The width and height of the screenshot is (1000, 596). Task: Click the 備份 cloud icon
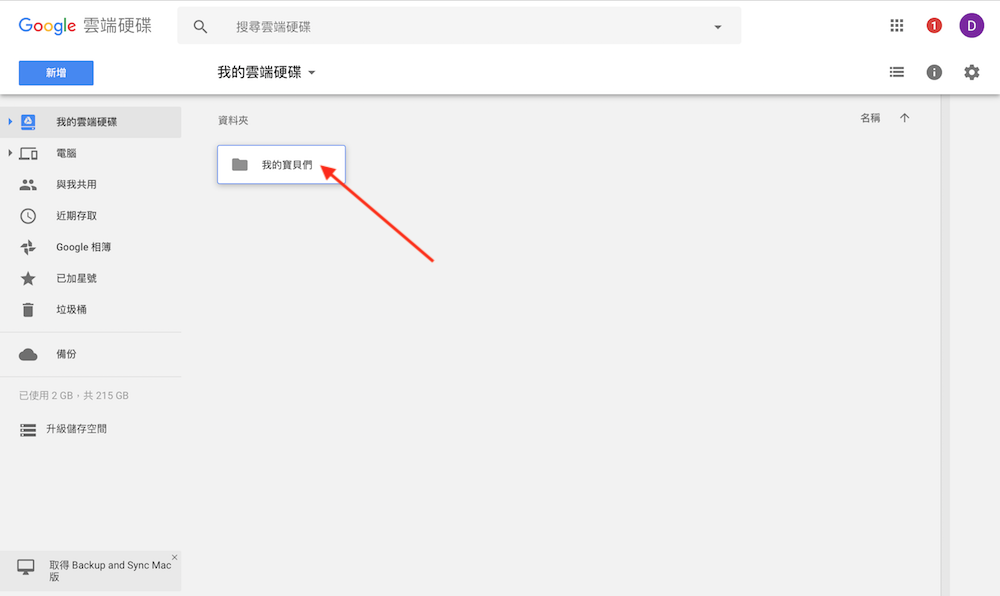pyautogui.click(x=28, y=354)
